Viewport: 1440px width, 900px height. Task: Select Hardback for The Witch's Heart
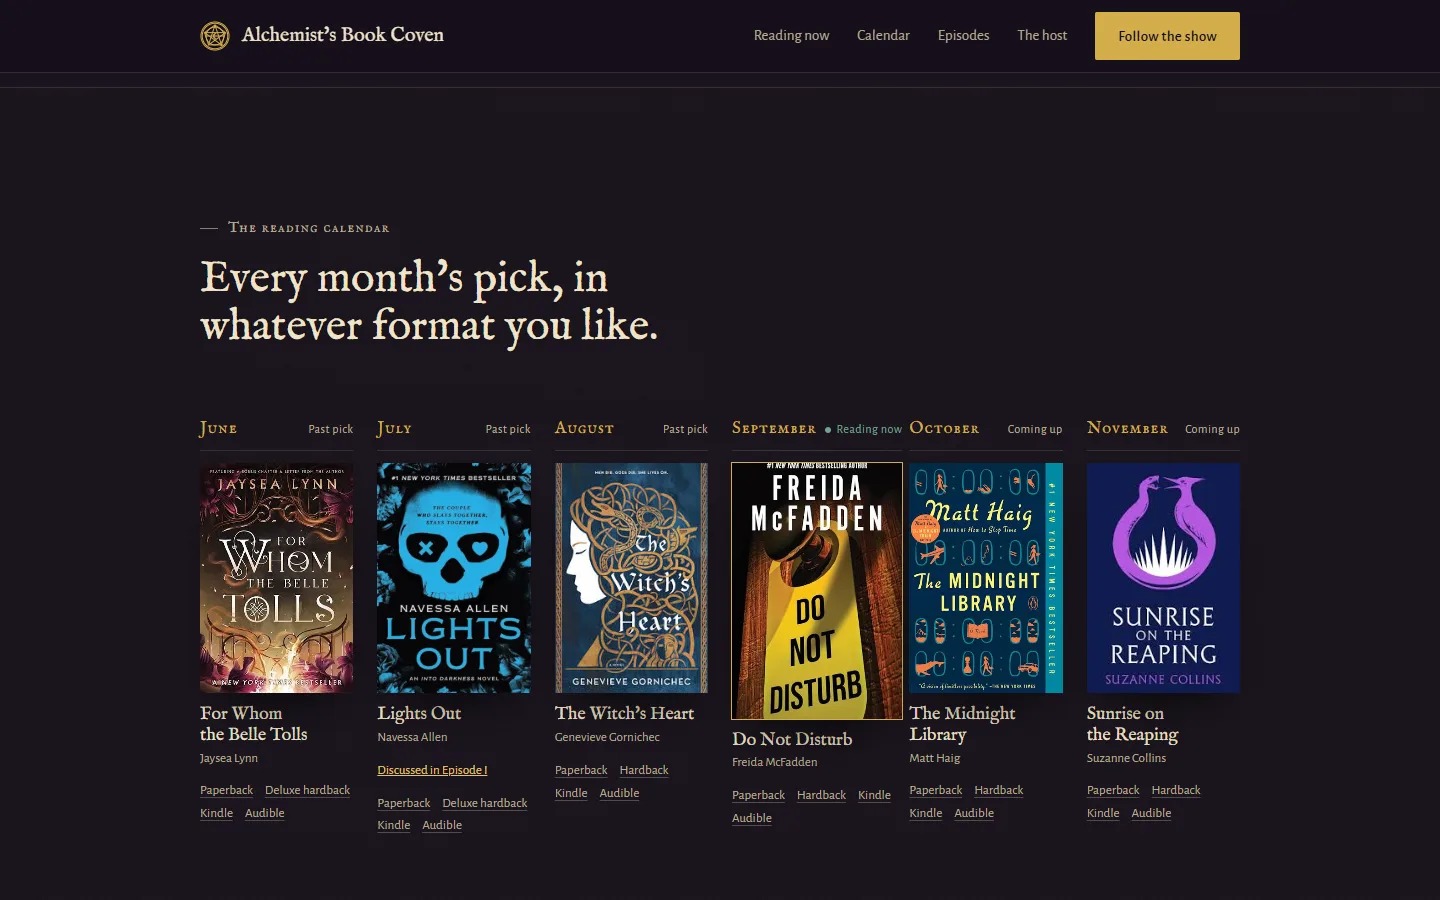coord(644,770)
